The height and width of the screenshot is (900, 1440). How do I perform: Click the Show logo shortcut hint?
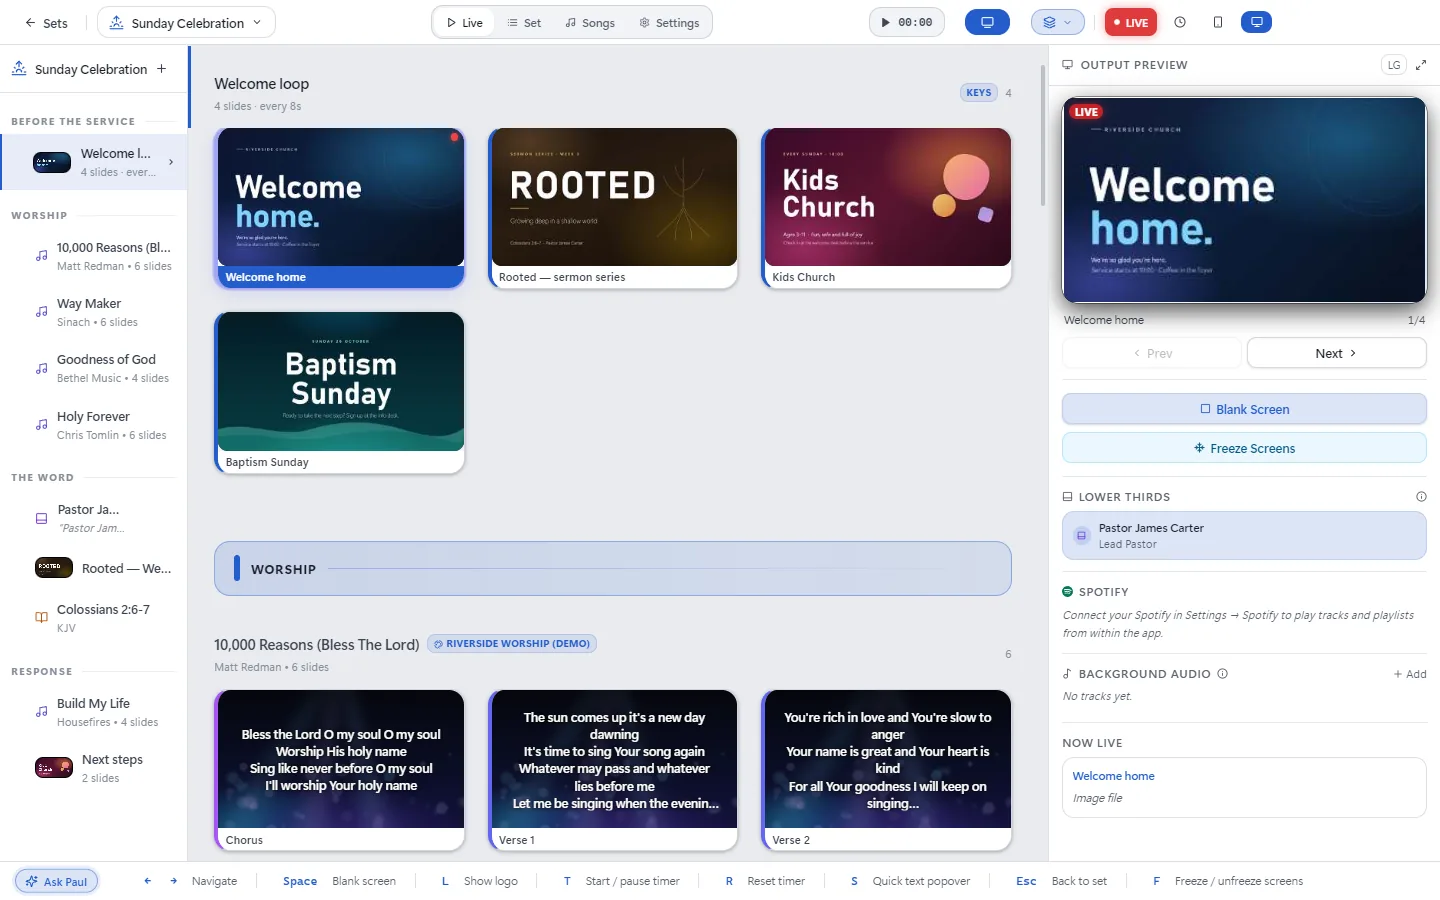(x=479, y=881)
